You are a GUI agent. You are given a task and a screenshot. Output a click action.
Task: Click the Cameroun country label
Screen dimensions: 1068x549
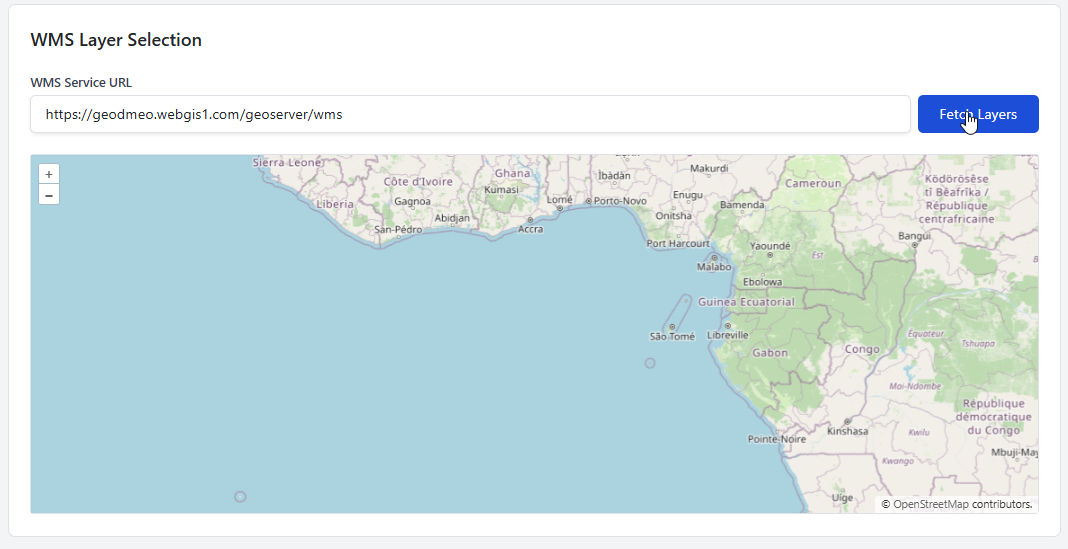(812, 183)
